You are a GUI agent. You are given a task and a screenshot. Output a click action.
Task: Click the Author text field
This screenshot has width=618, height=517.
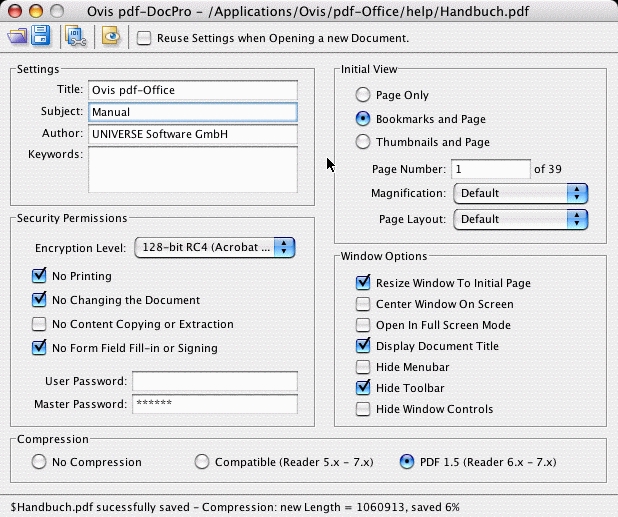click(192, 133)
